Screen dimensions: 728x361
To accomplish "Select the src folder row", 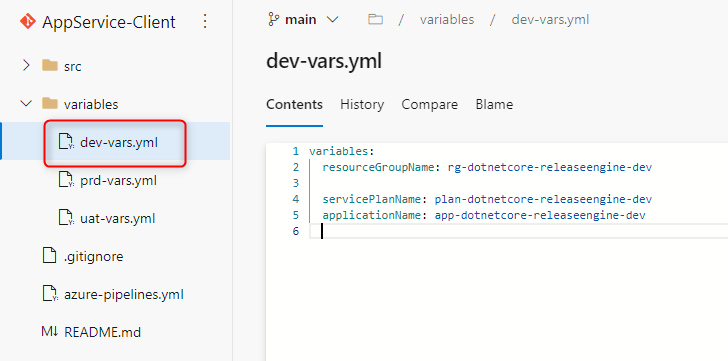I will (x=115, y=66).
